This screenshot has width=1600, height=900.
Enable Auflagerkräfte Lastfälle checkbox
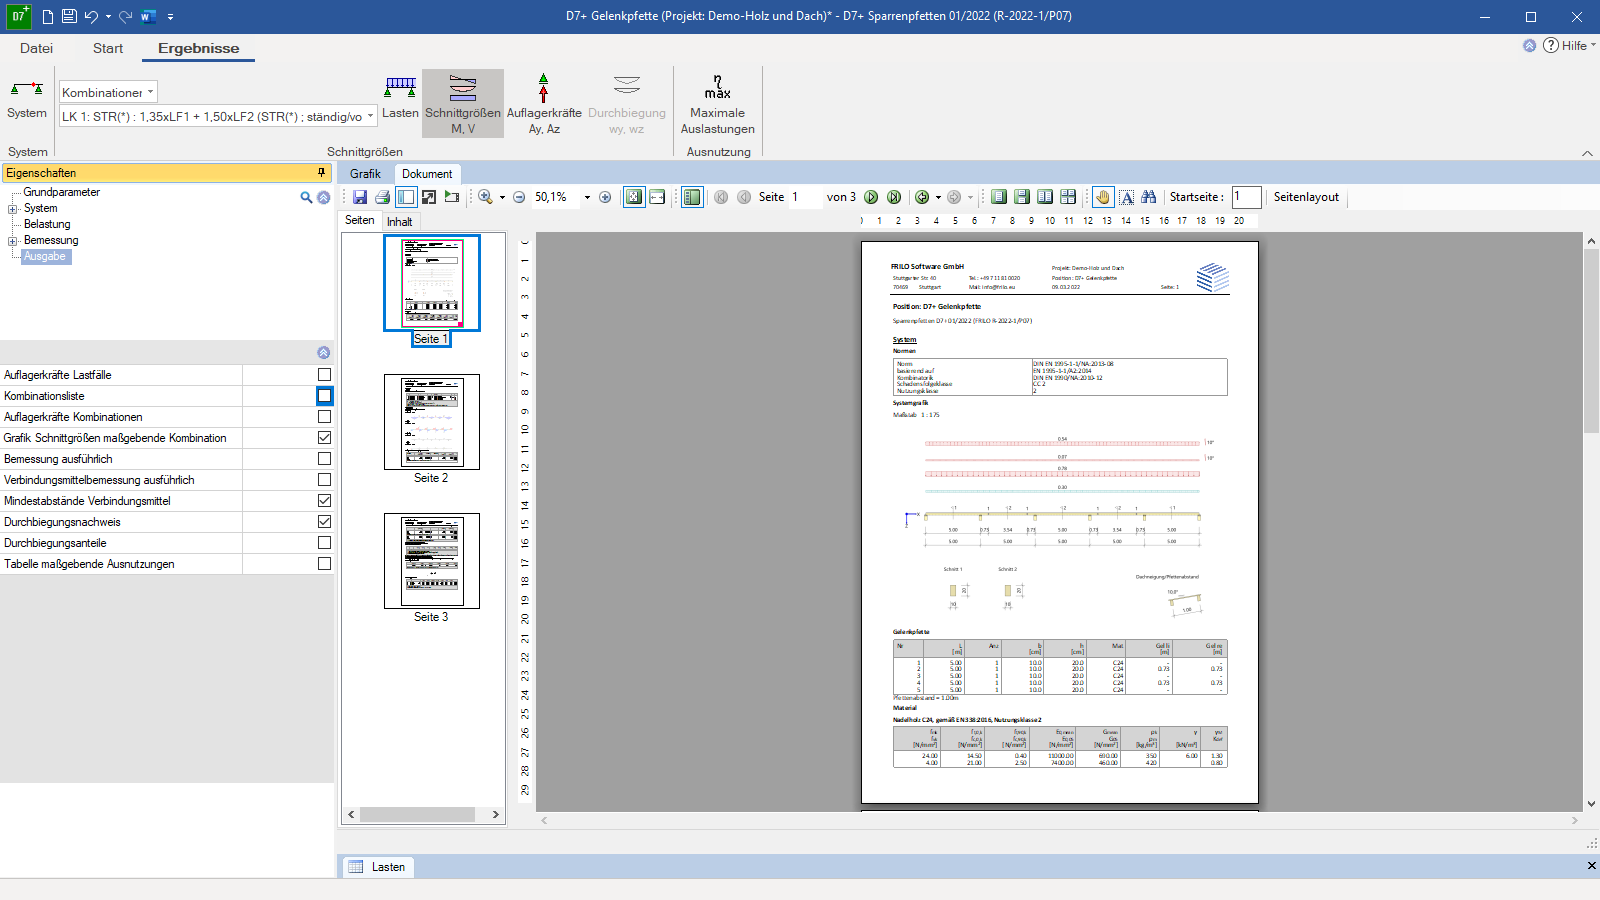(x=324, y=375)
